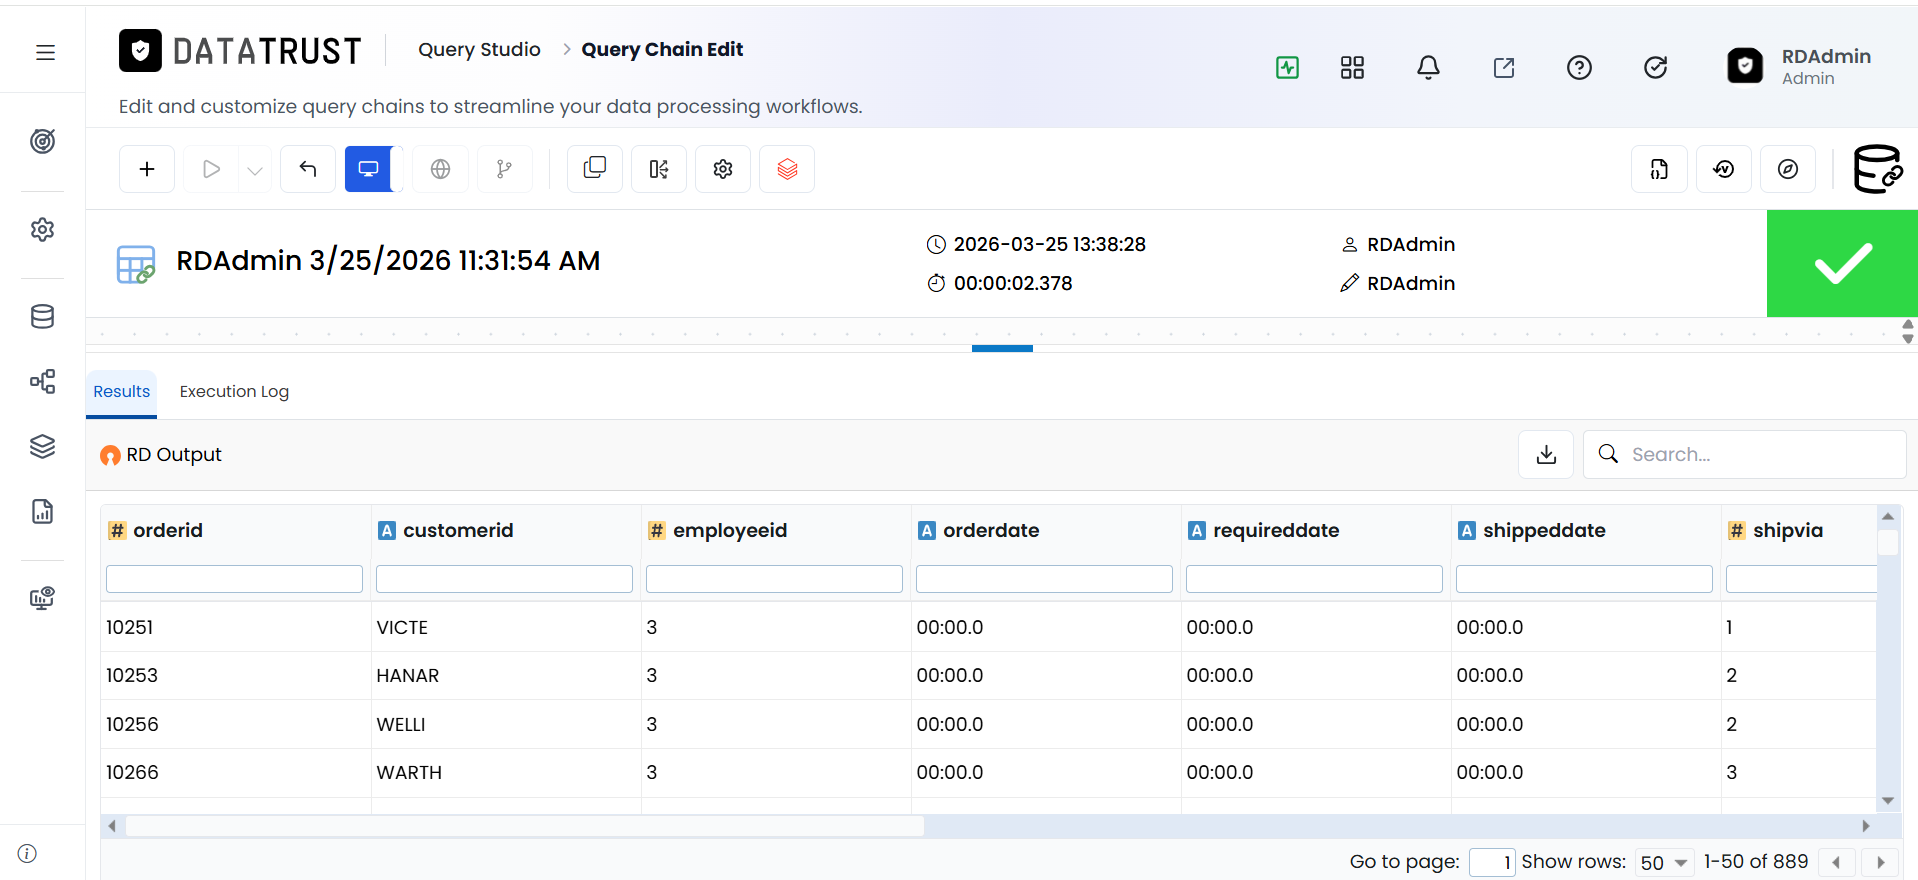Click the code file braces icon

tap(1660, 169)
